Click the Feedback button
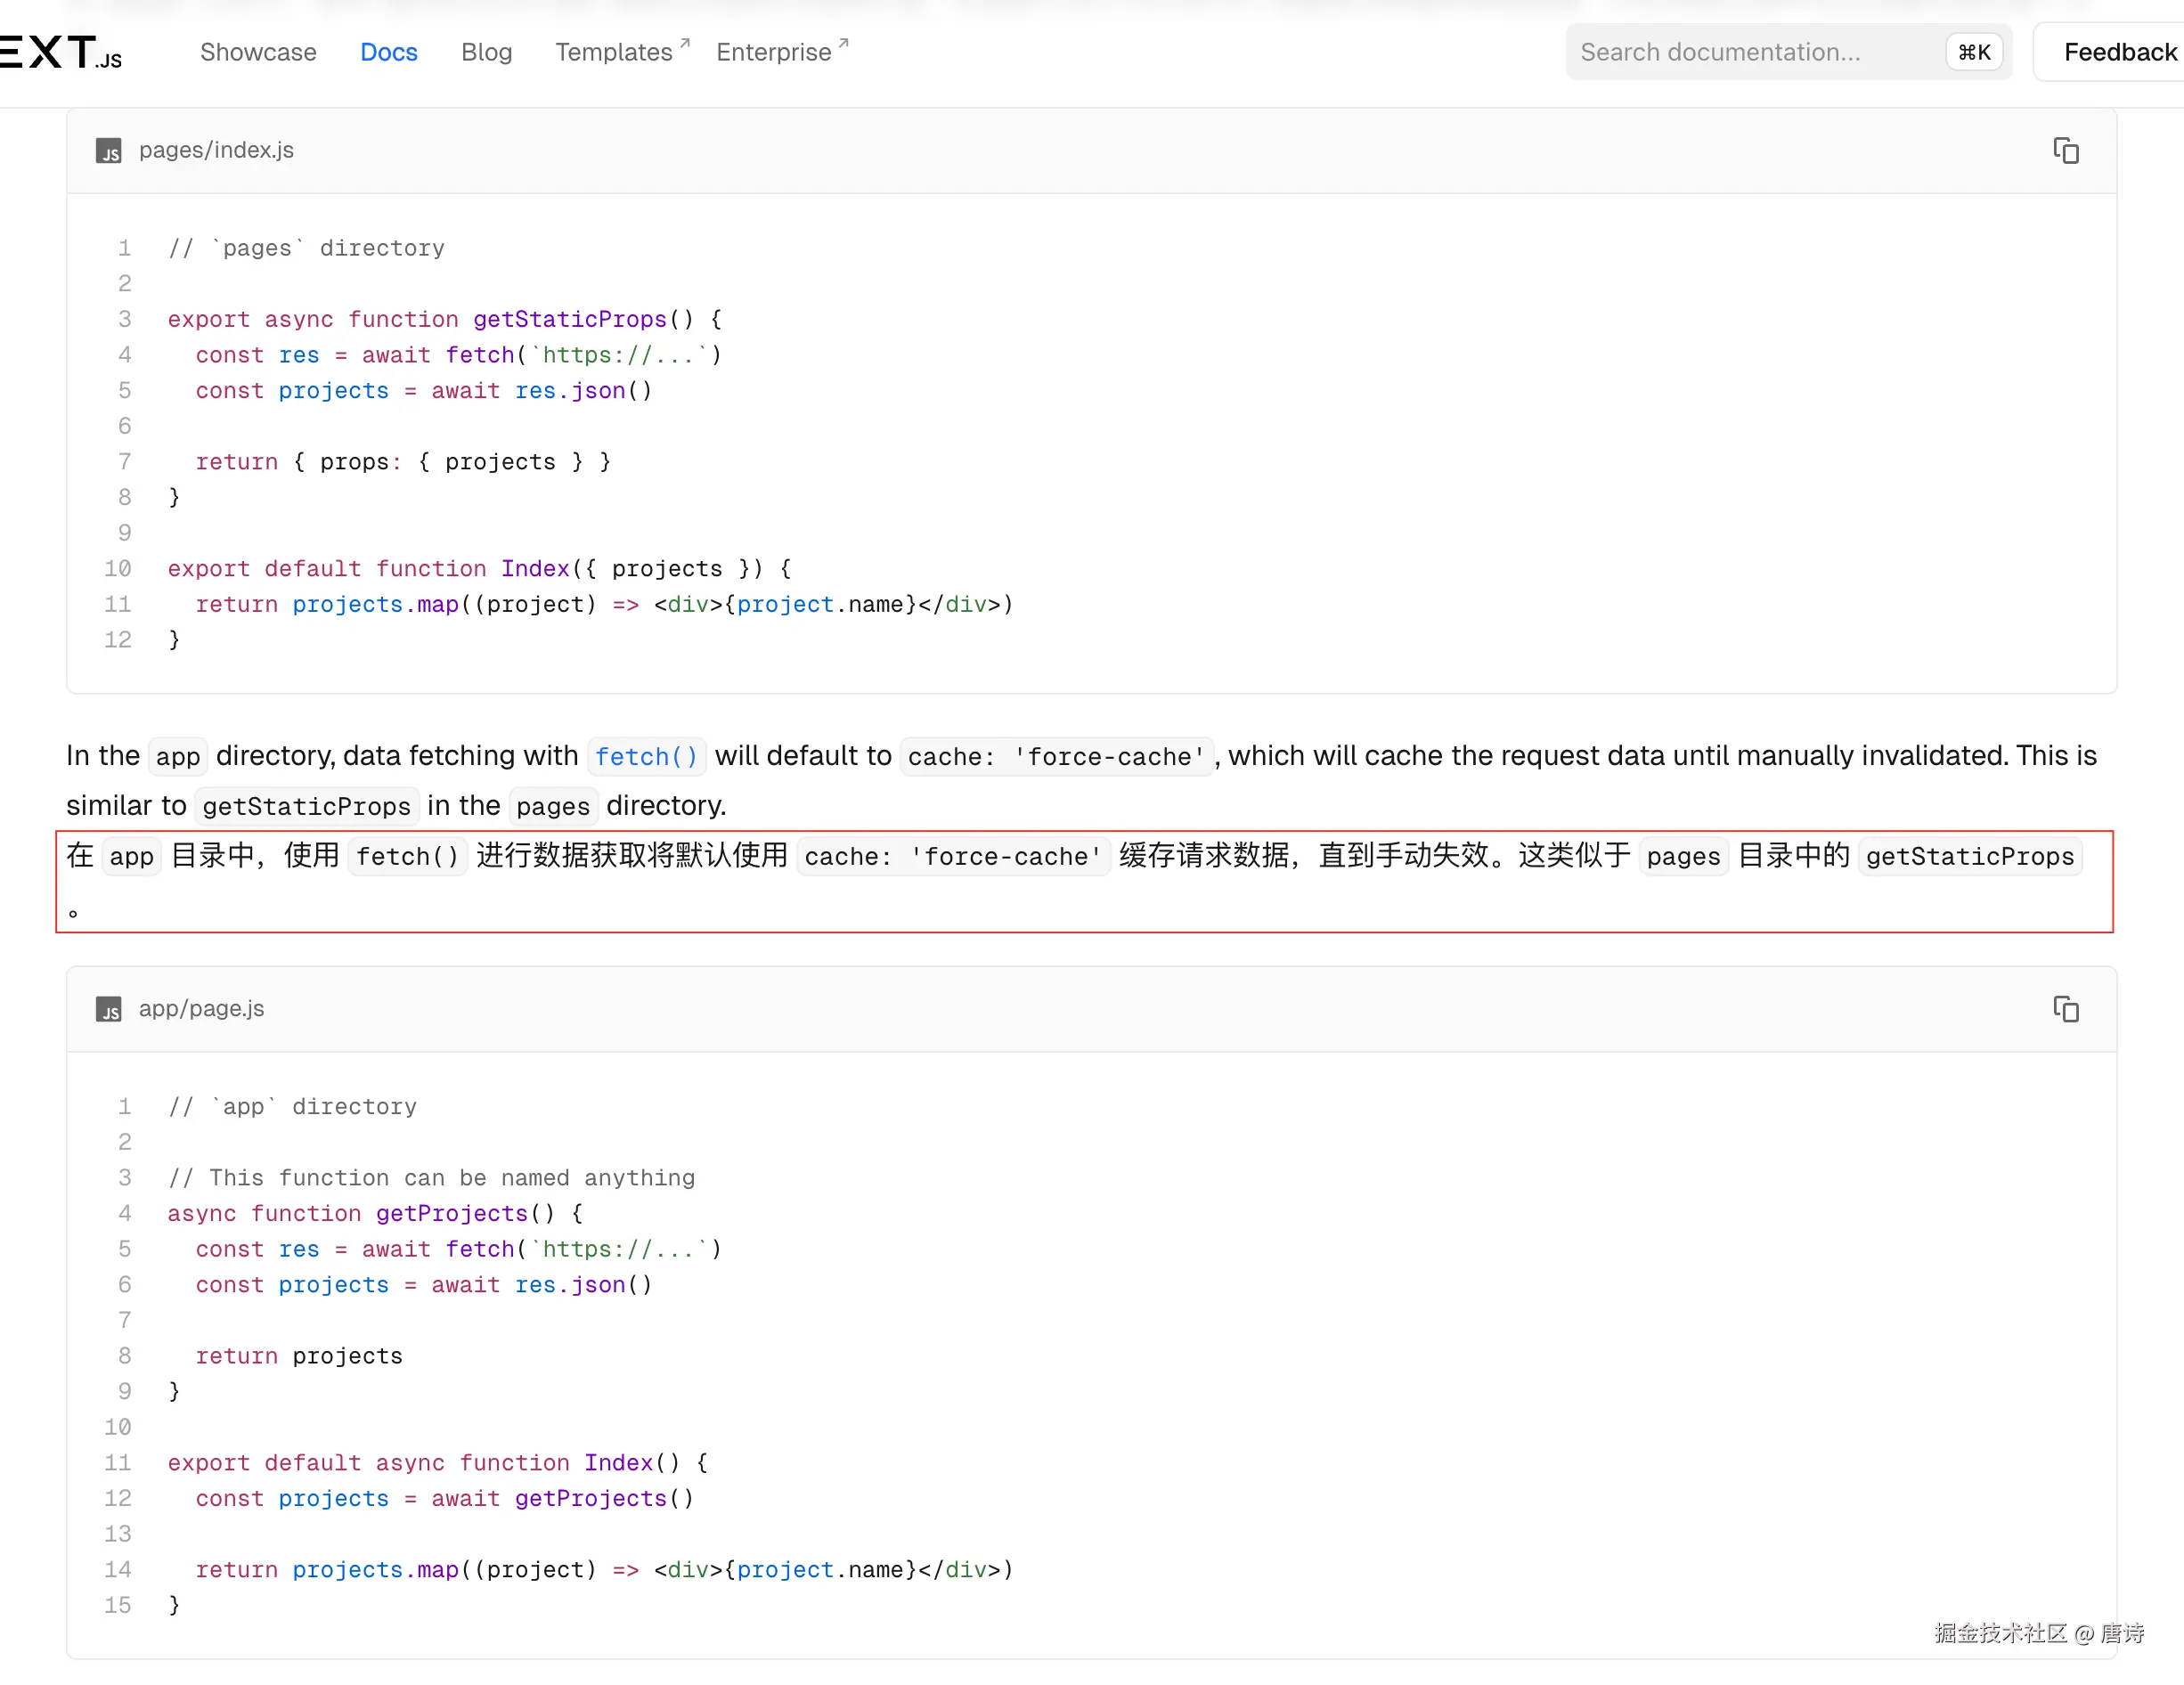 click(x=2118, y=52)
